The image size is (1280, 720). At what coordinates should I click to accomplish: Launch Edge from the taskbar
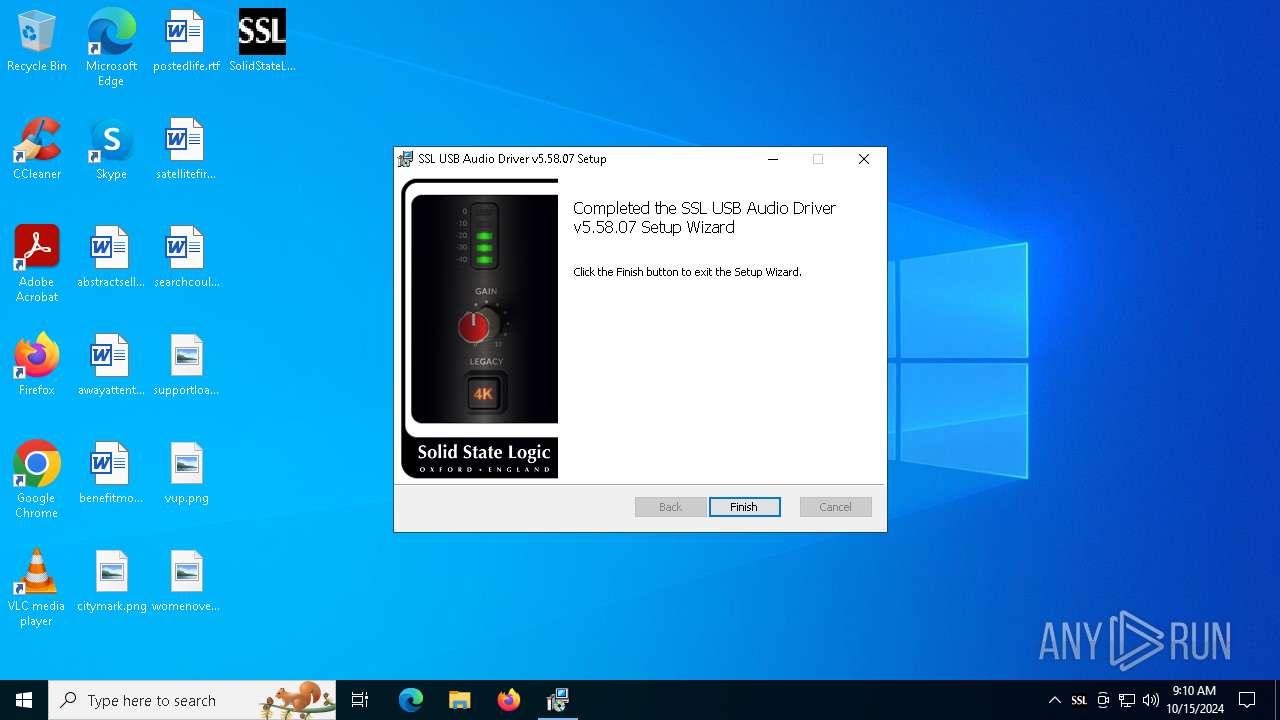click(411, 700)
